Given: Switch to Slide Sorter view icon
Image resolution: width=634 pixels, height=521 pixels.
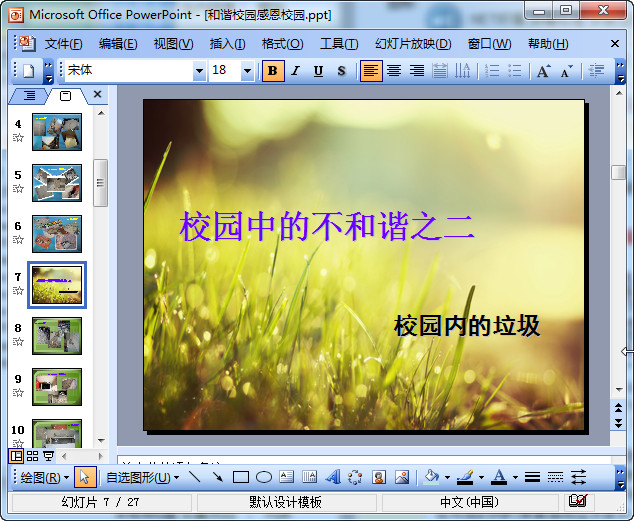Looking at the screenshot, I should click(32, 456).
